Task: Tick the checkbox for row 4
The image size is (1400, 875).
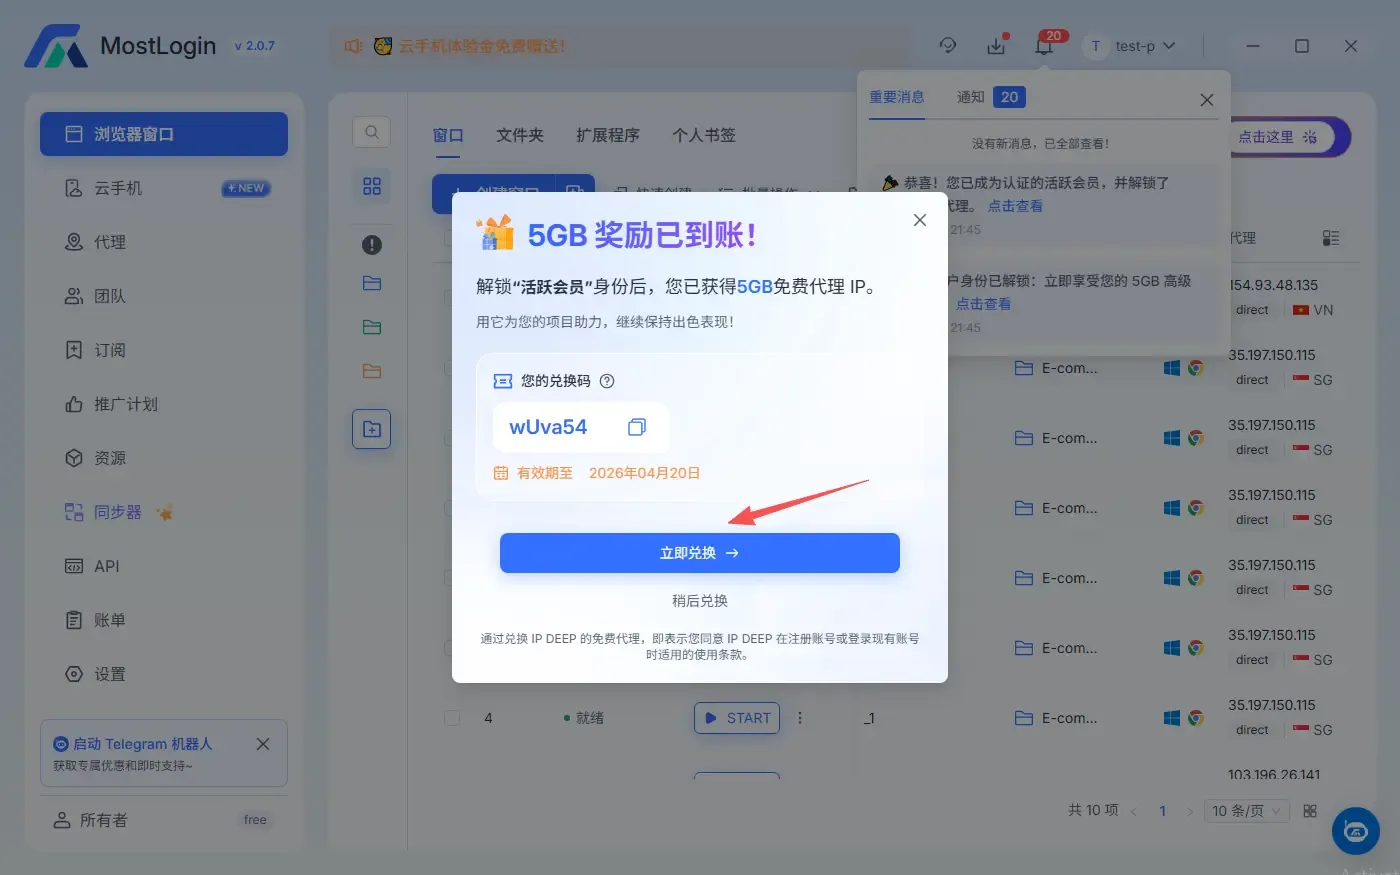Action: click(x=452, y=718)
